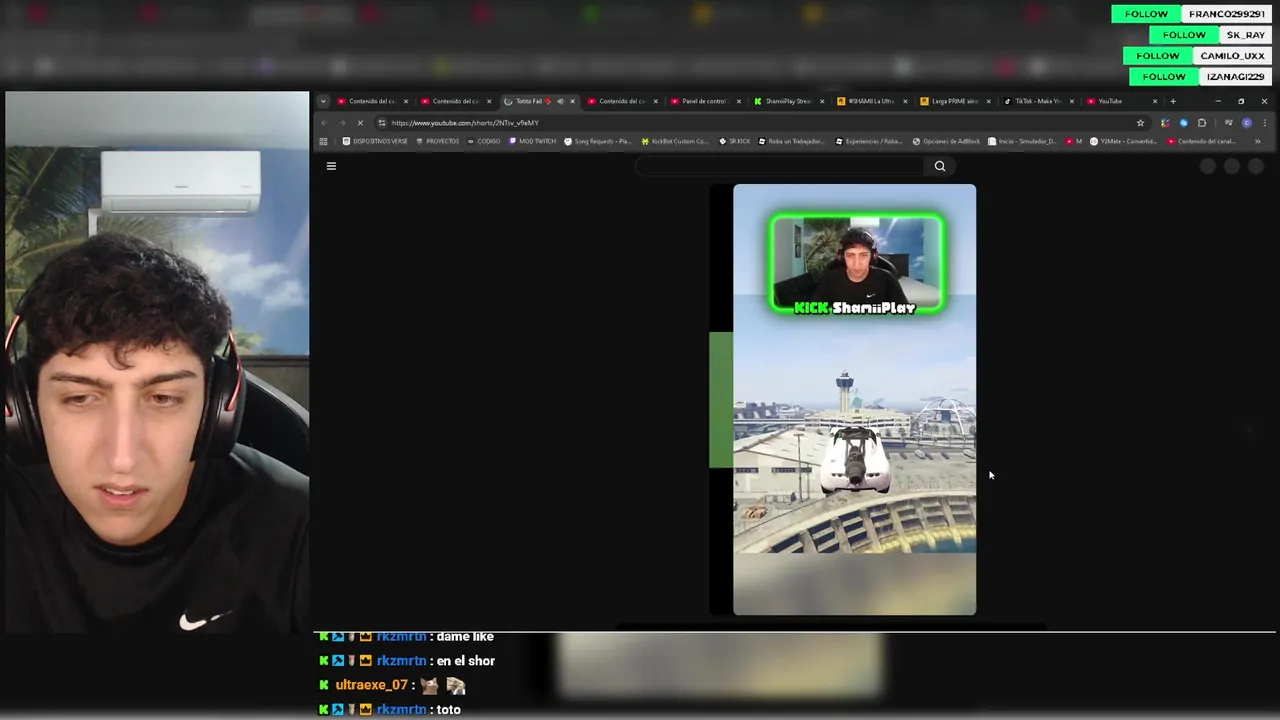Go back in browser history
This screenshot has width=1280, height=720.
click(324, 123)
